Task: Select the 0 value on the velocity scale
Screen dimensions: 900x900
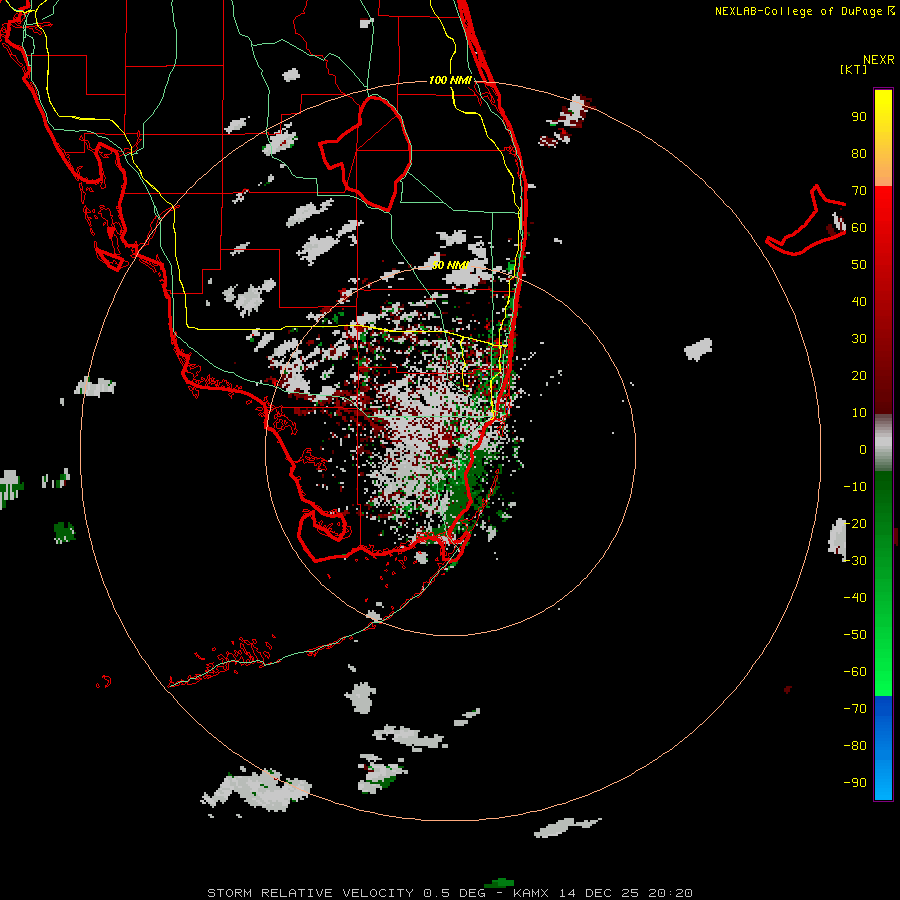Action: pyautogui.click(x=863, y=449)
